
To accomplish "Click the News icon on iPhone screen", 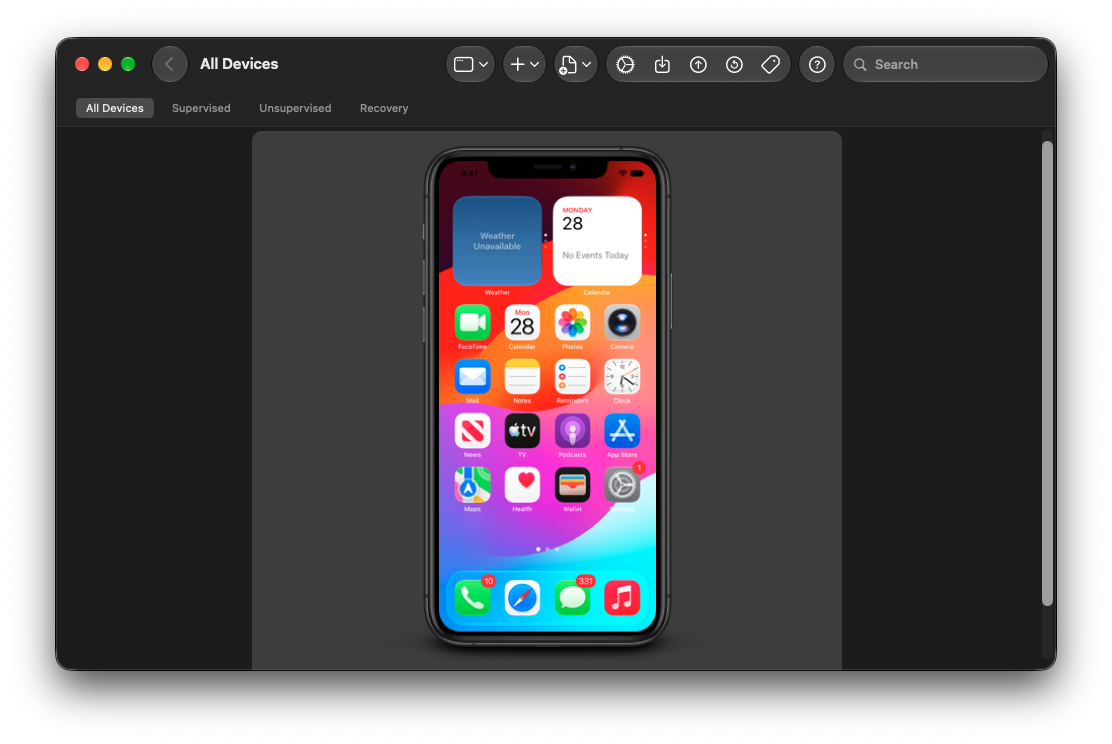I will pyautogui.click(x=472, y=431).
